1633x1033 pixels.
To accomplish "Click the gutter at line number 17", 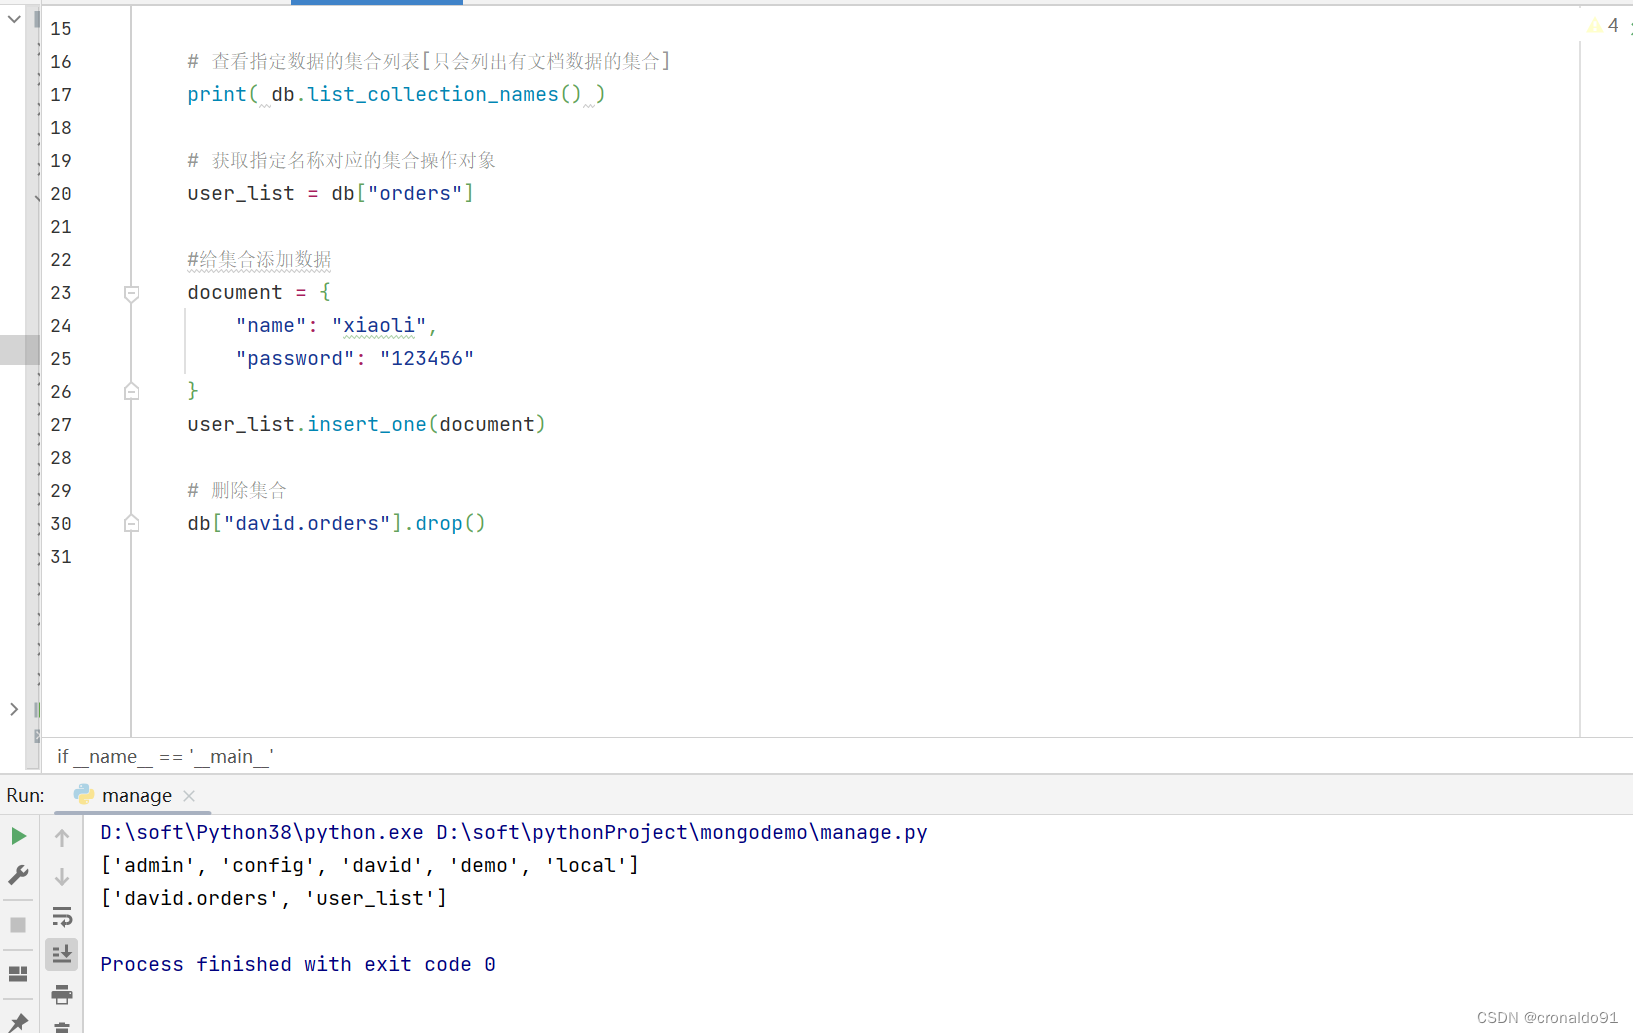I will point(61,95).
